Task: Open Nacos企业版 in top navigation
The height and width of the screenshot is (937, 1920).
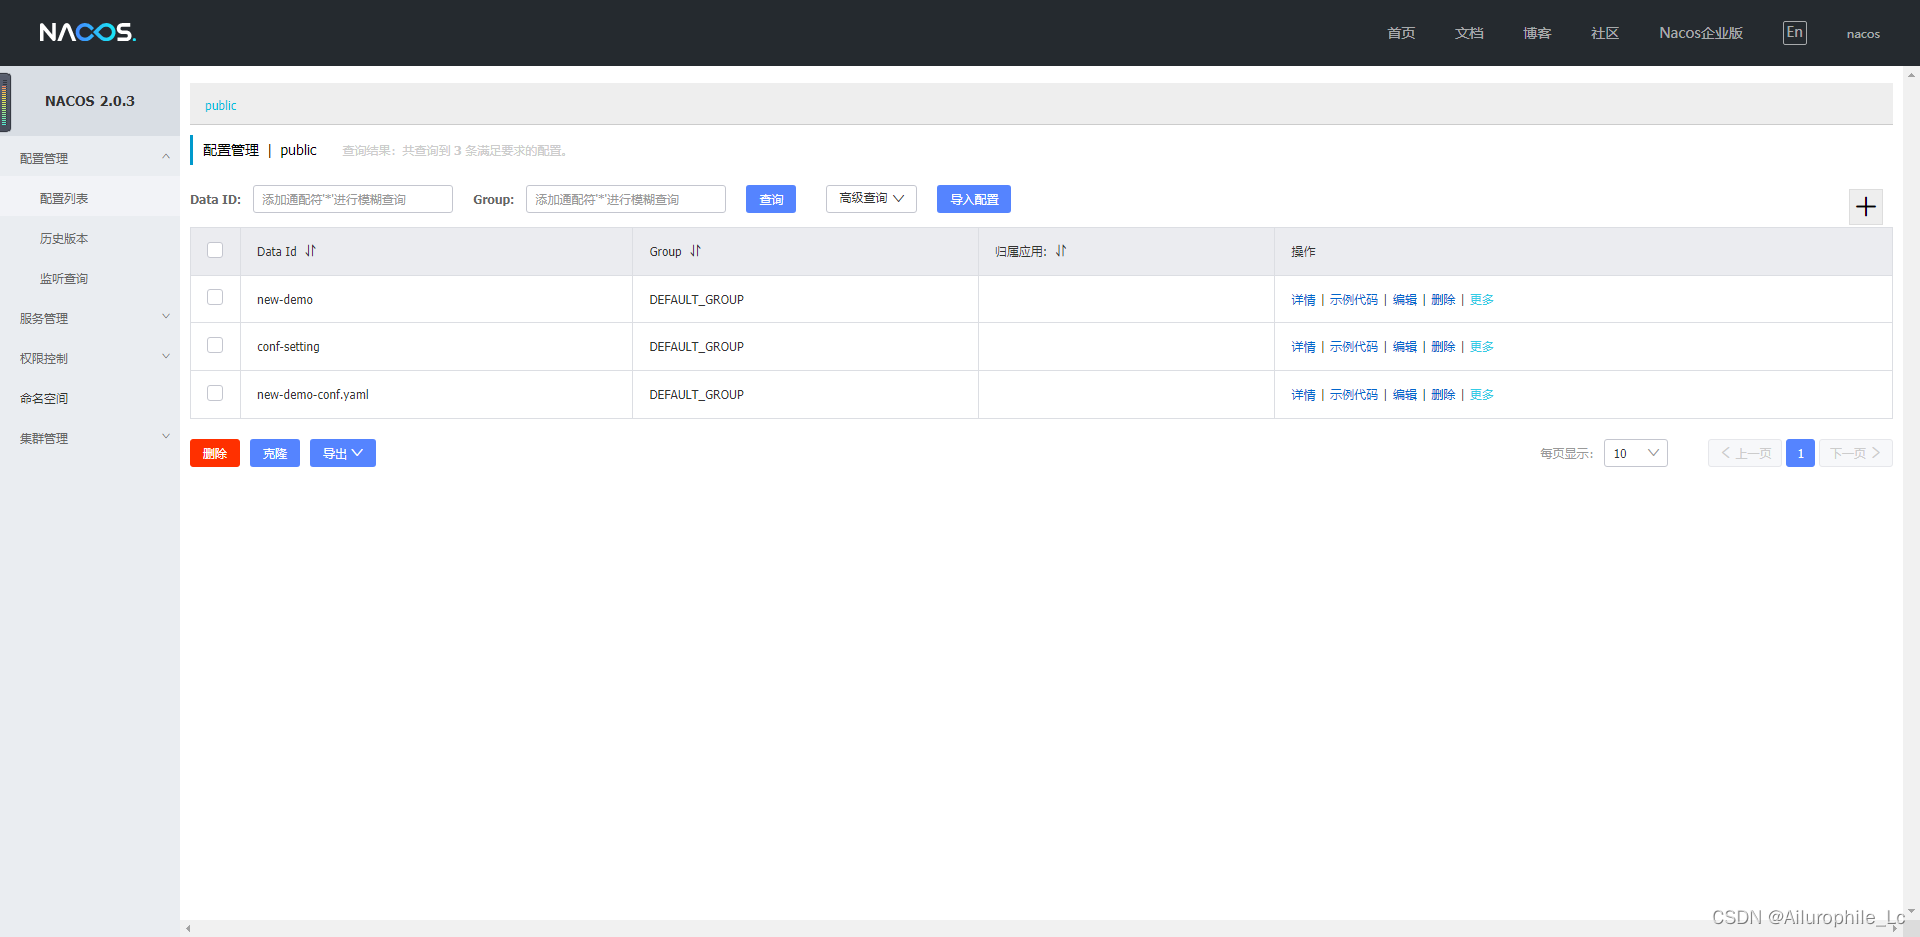Action: (x=1701, y=33)
